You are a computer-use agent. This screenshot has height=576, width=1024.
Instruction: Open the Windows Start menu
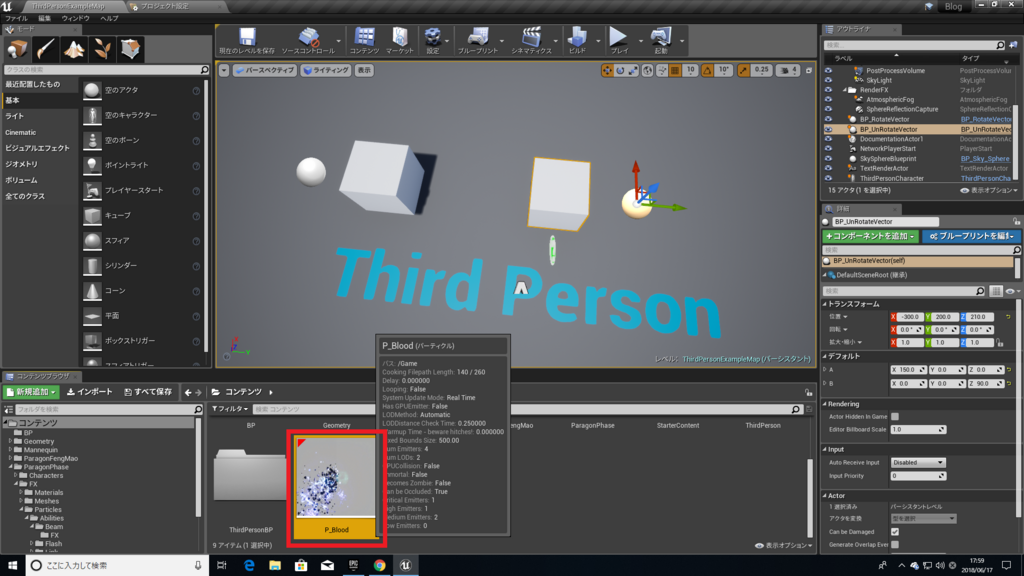(x=12, y=565)
